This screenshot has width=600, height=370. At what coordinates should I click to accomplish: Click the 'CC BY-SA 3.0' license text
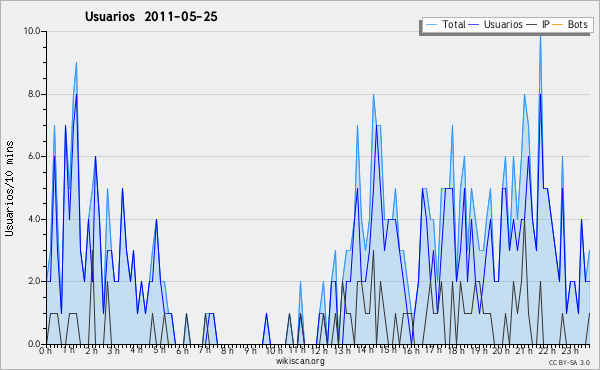coord(569,362)
